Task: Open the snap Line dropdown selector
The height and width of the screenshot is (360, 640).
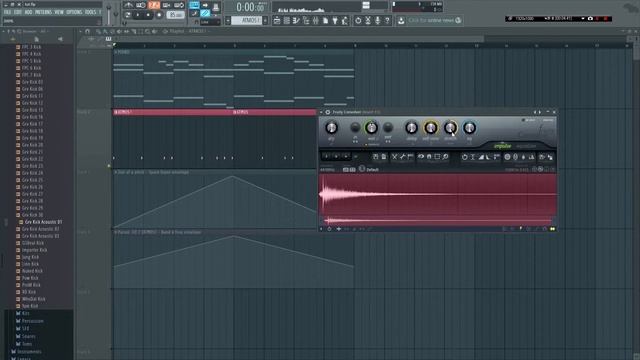Action: pyautogui.click(x=211, y=22)
